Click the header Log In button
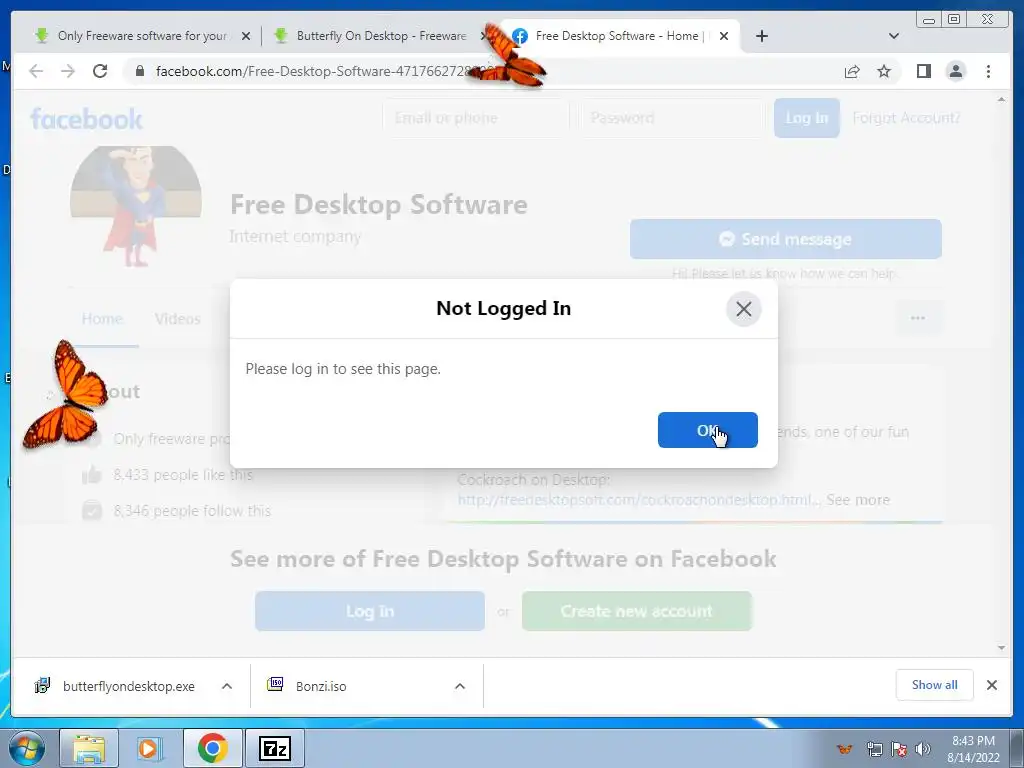 click(807, 118)
